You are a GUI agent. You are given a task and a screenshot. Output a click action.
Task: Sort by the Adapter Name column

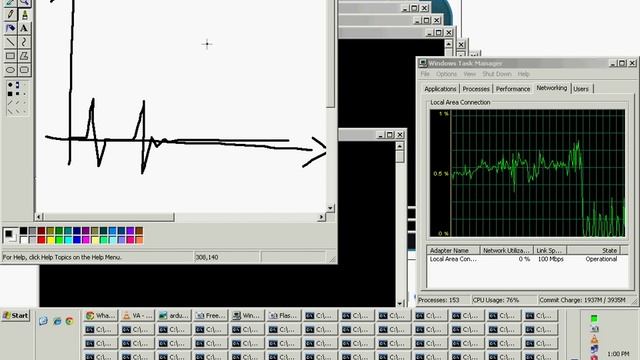tap(453, 250)
